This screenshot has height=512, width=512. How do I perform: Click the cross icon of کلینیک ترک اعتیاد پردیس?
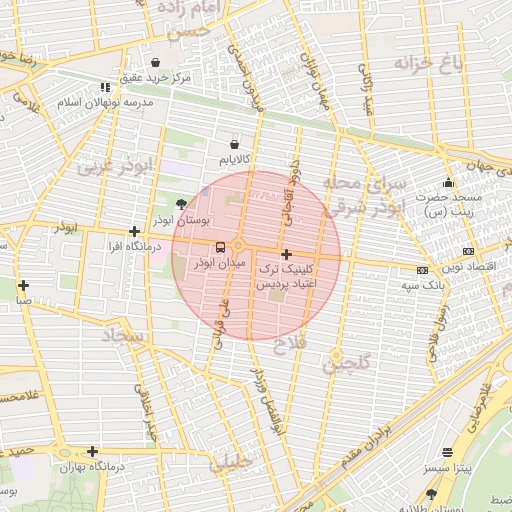[286, 255]
